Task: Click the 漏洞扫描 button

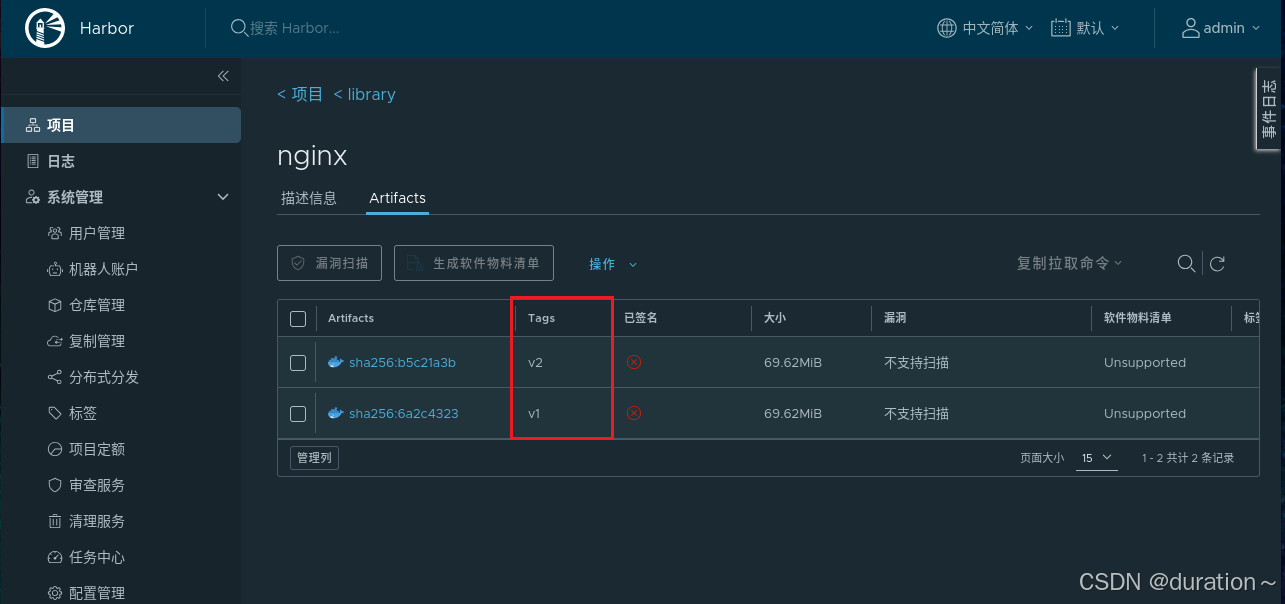Action: click(x=330, y=263)
